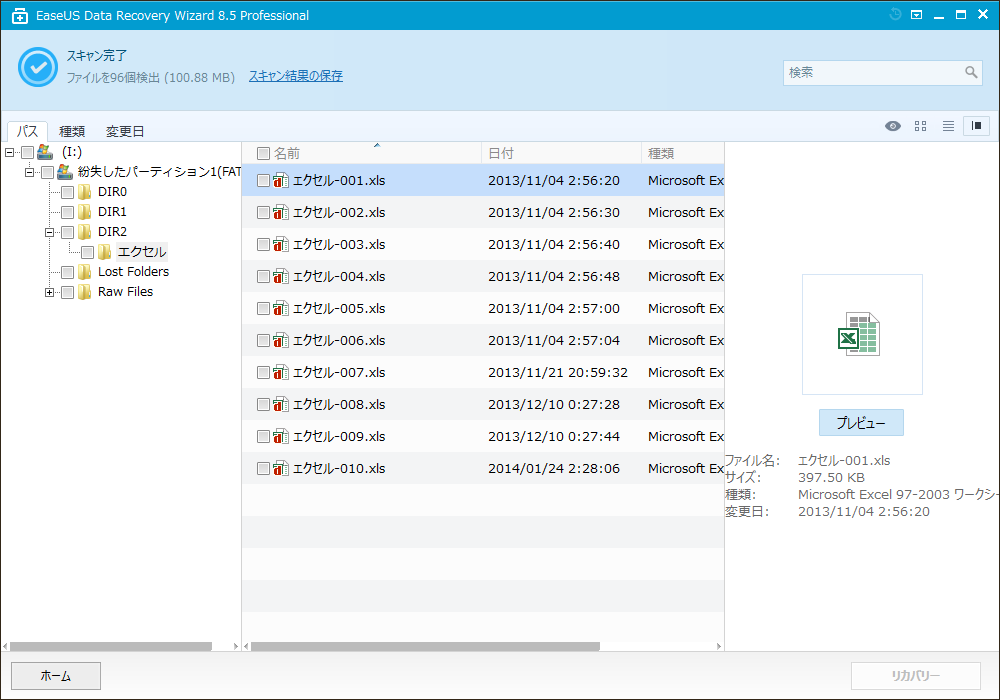1000x700 pixels.
Task: Select the Lost Folders tree item
Action: (x=133, y=272)
